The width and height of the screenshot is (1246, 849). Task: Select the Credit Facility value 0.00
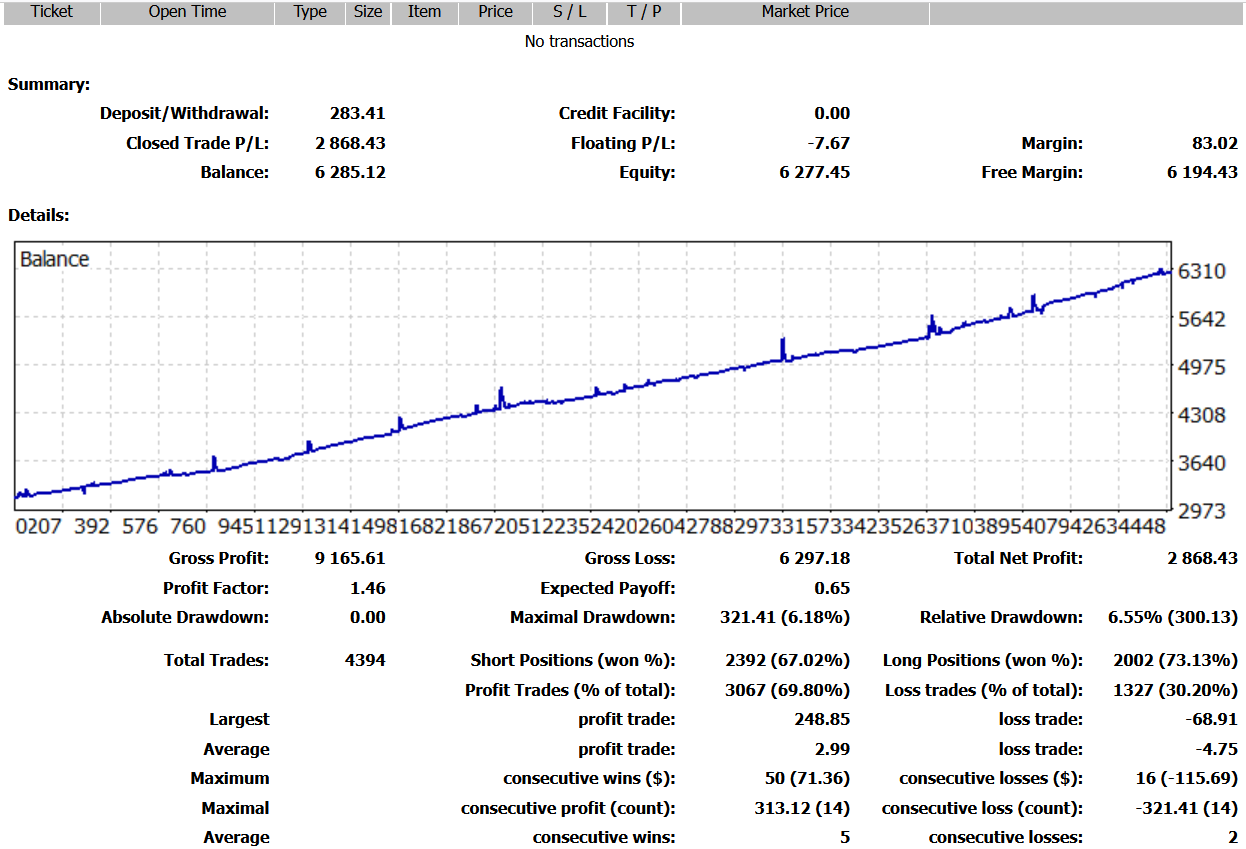click(832, 113)
